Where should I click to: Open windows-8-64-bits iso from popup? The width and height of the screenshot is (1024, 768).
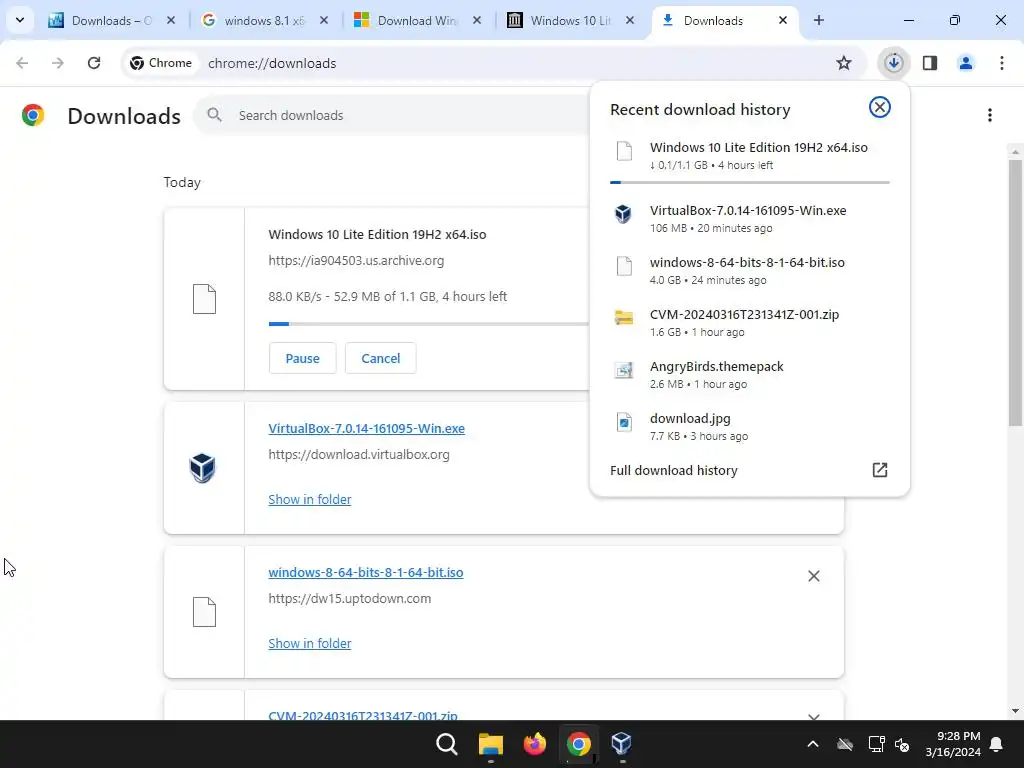pos(749,270)
